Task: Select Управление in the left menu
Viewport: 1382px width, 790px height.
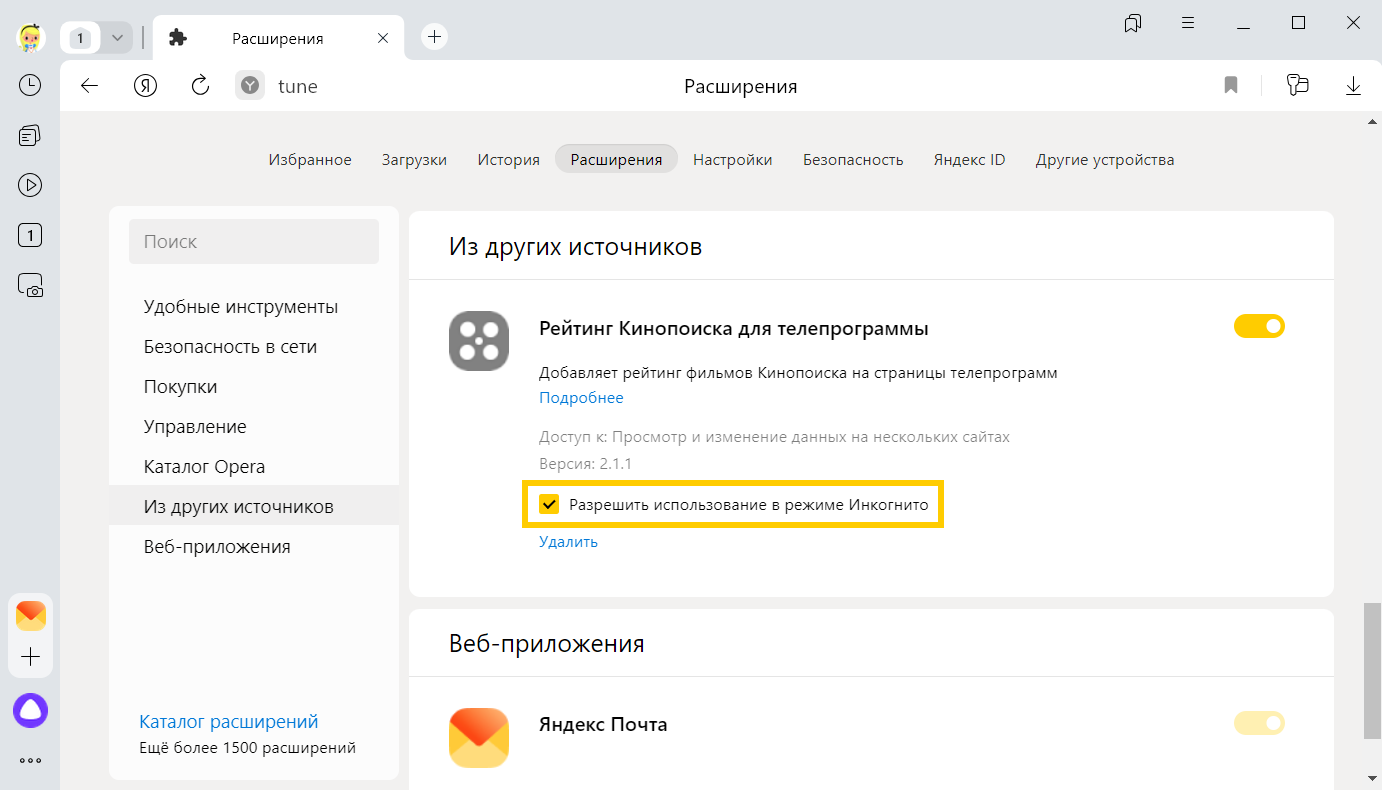Action: (254, 426)
